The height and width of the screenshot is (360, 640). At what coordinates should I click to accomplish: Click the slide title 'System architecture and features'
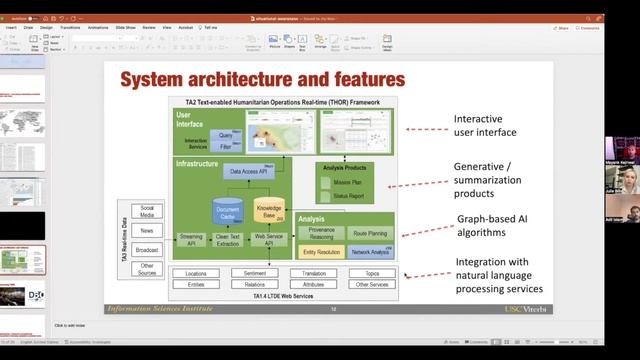click(x=263, y=79)
